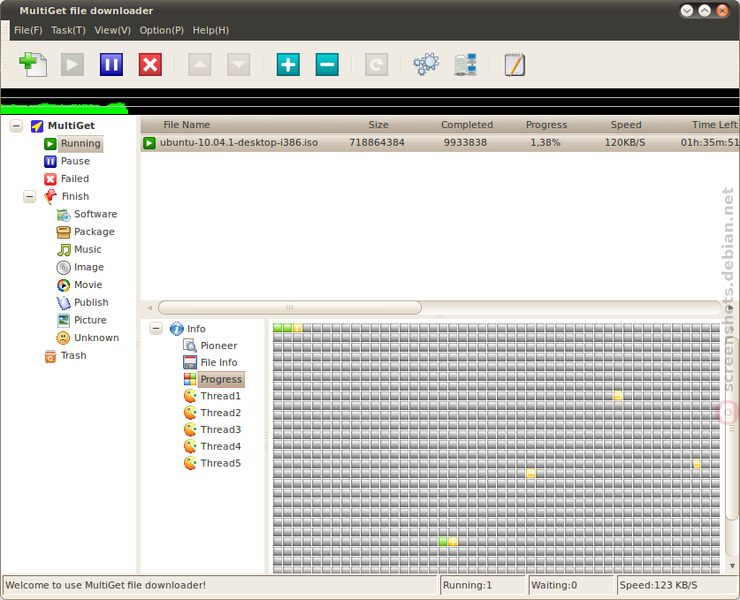Sort by Speed column header
The image size is (740, 600).
coord(626,125)
